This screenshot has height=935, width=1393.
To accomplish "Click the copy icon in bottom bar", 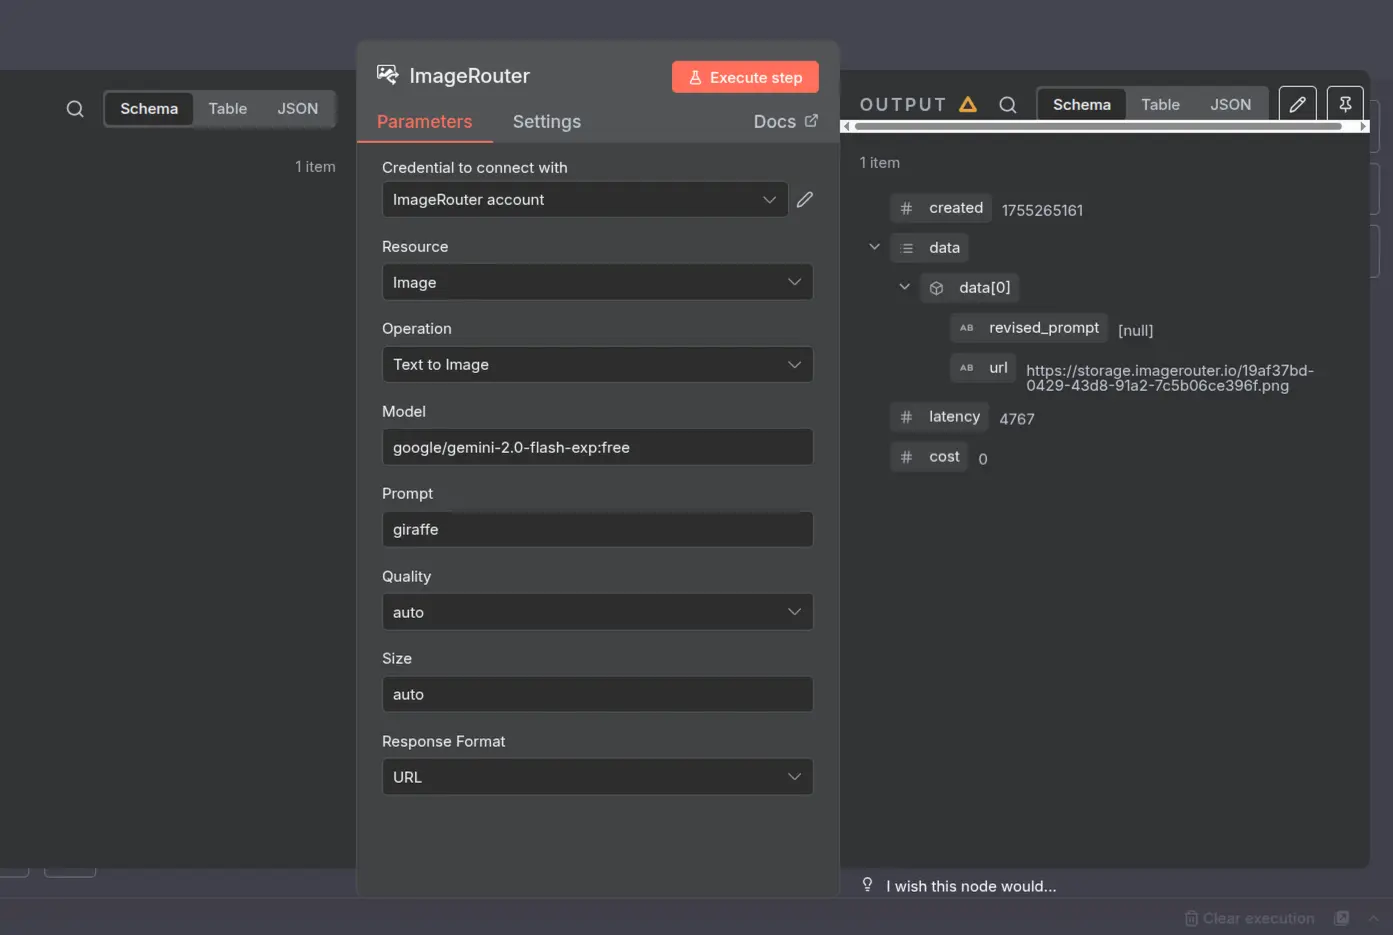I will click(1342, 918).
